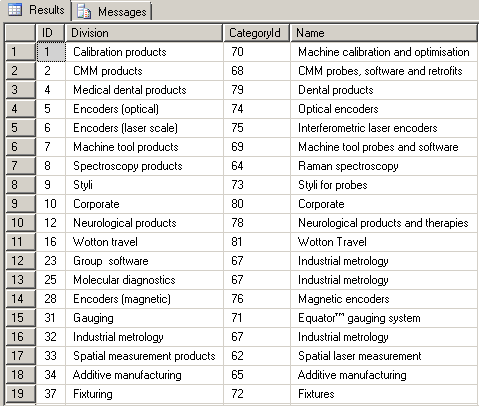Screen dimensions: 479x406
Task: Click the Messages tab document icon
Action: 84,11
